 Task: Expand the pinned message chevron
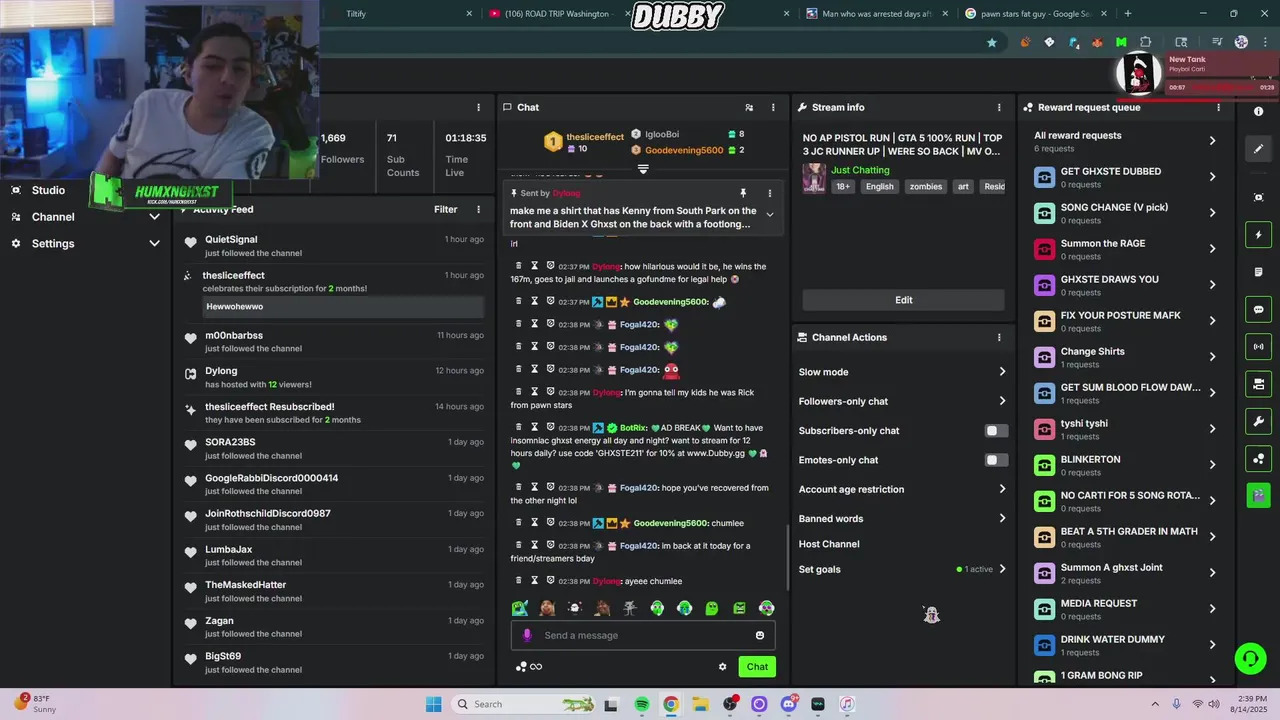[769, 214]
